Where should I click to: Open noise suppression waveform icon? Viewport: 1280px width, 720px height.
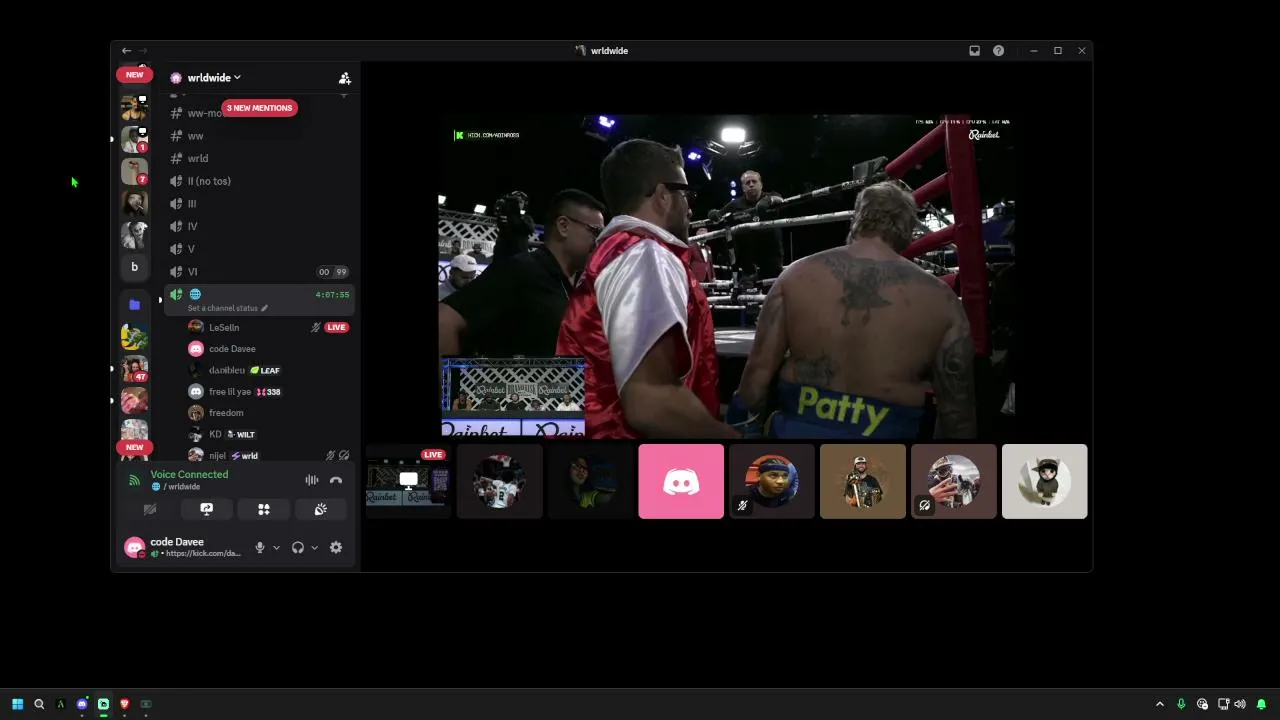(x=312, y=480)
